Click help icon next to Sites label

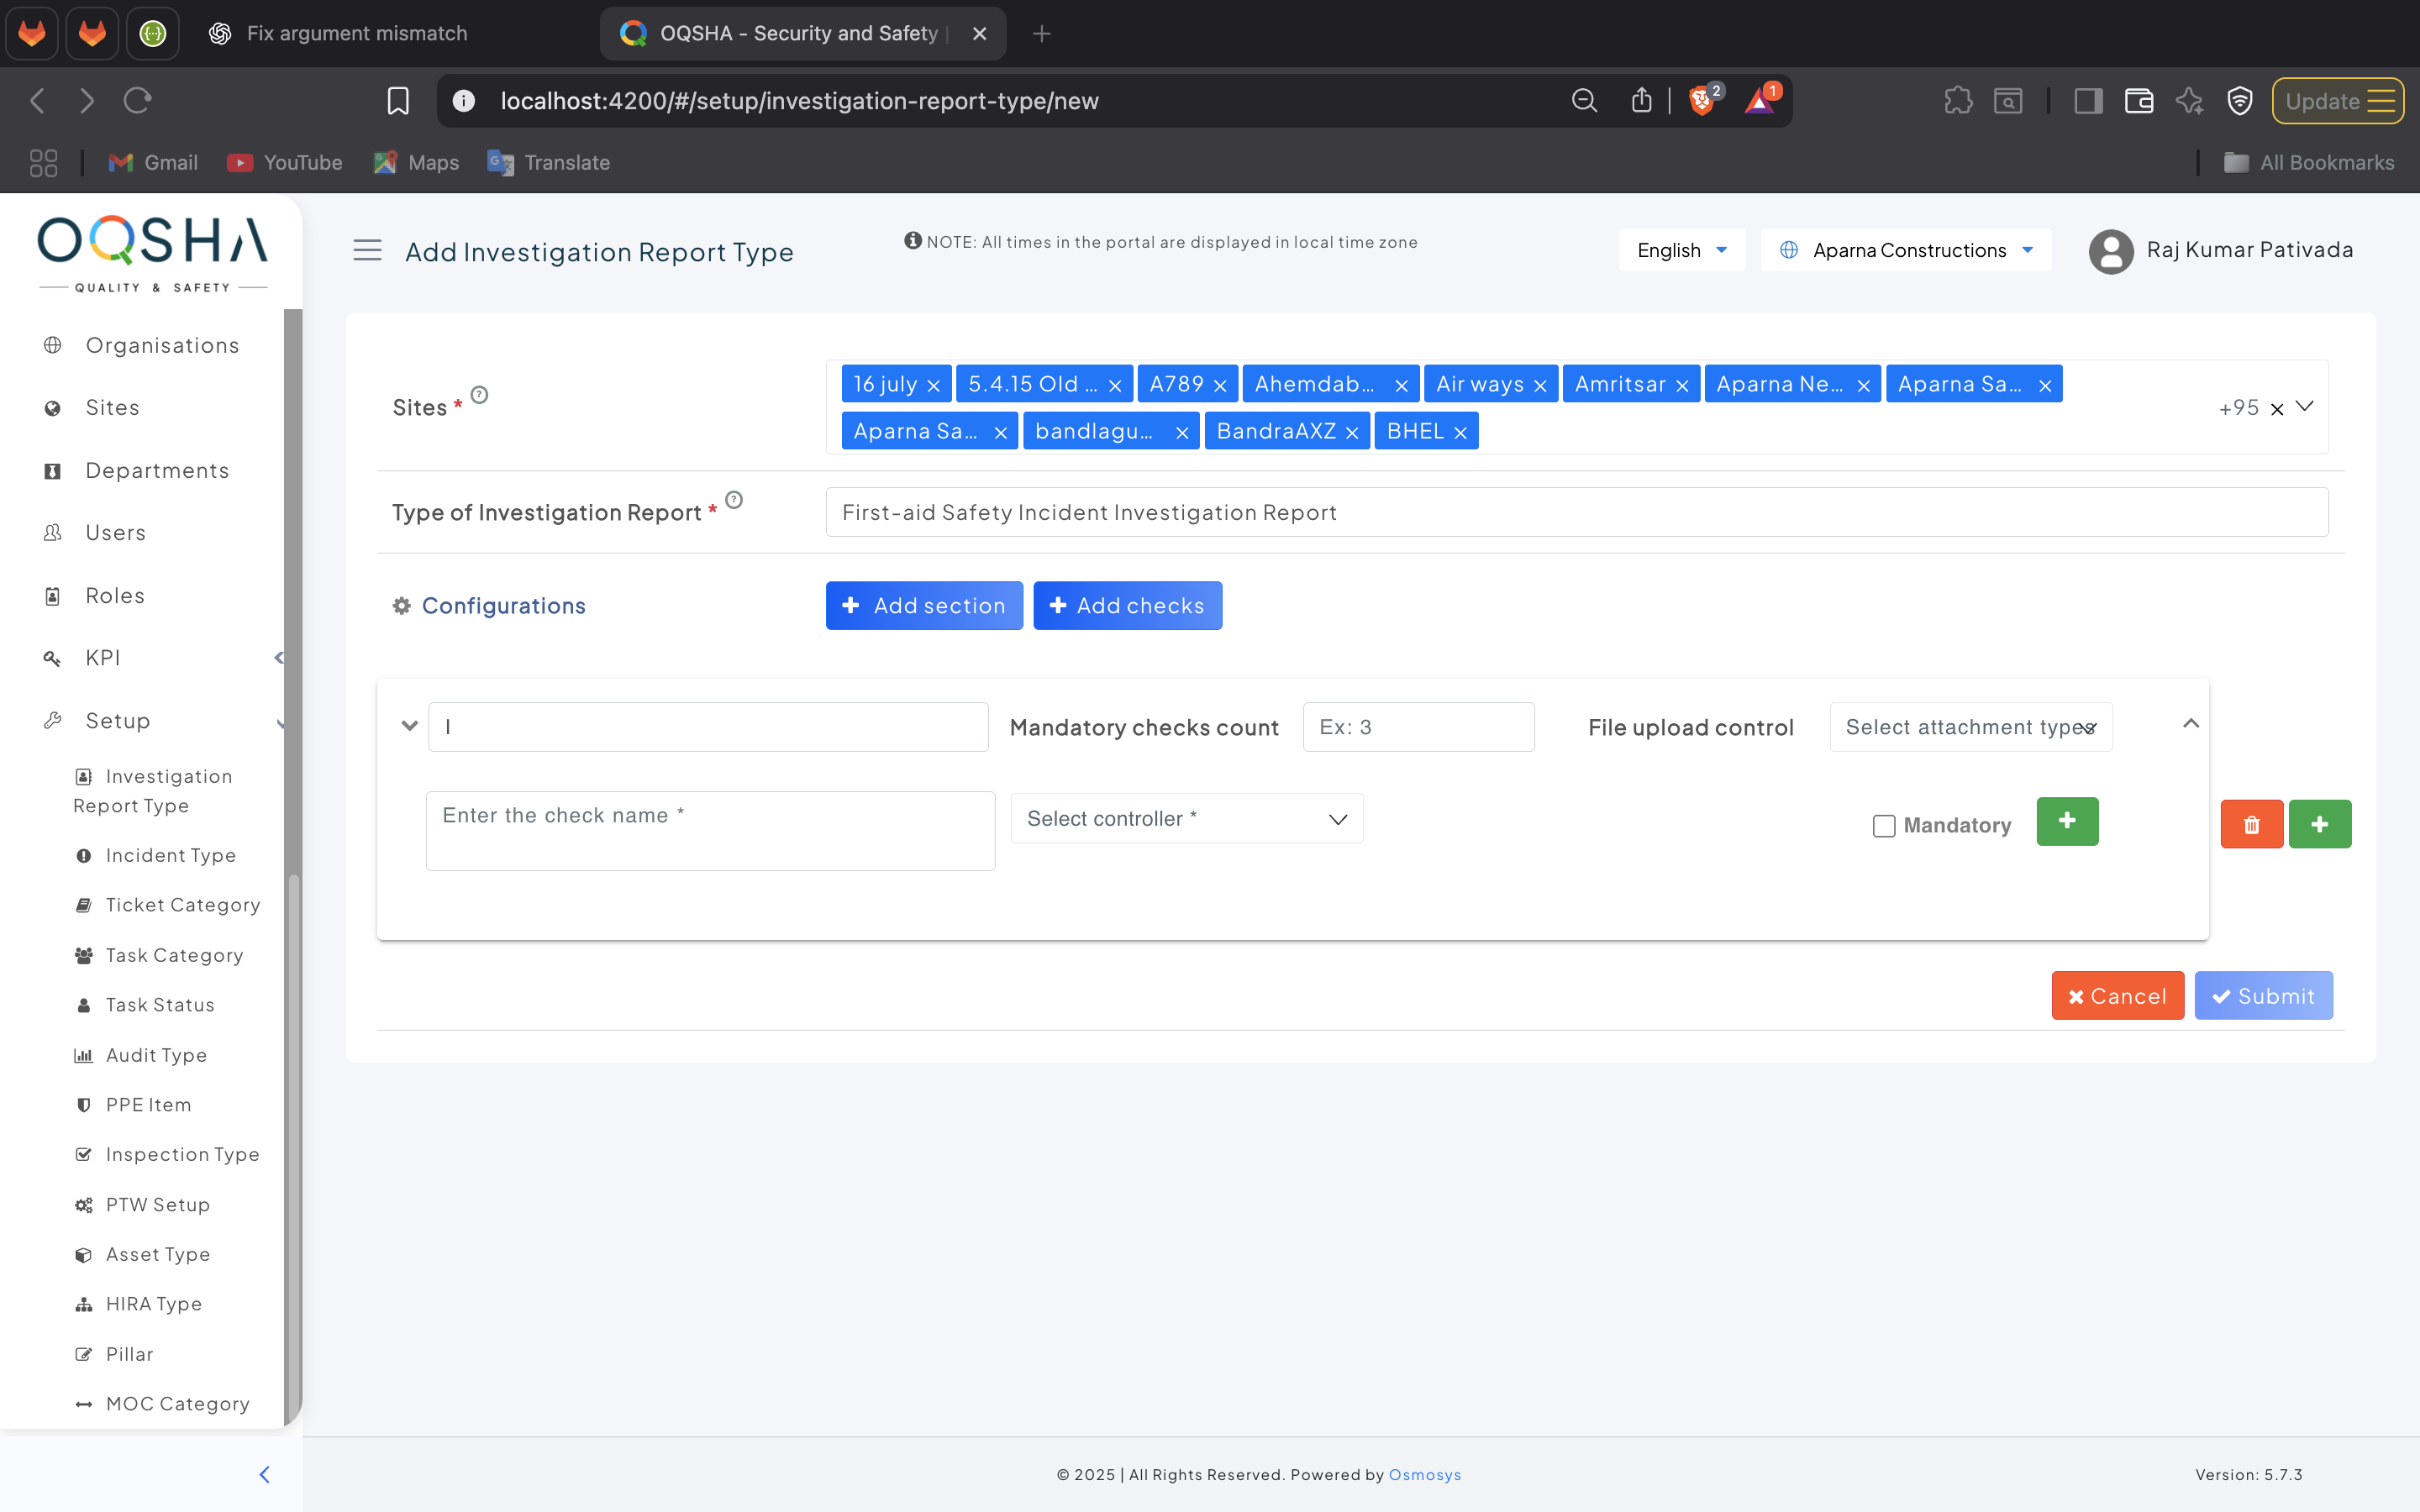pyautogui.click(x=479, y=395)
